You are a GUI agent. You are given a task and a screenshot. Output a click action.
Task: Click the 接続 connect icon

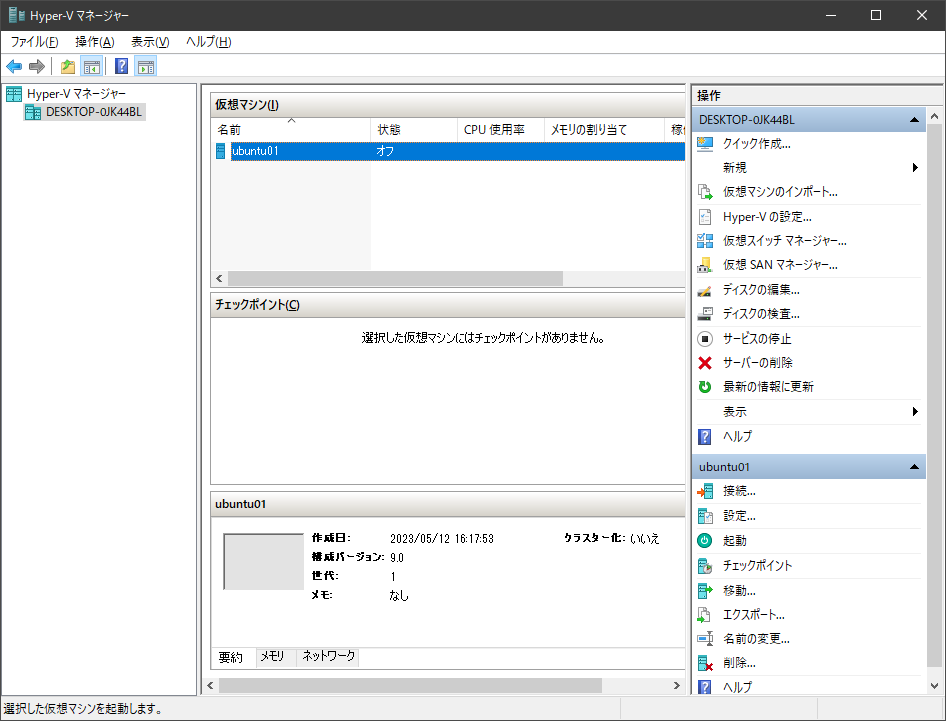click(x=705, y=491)
